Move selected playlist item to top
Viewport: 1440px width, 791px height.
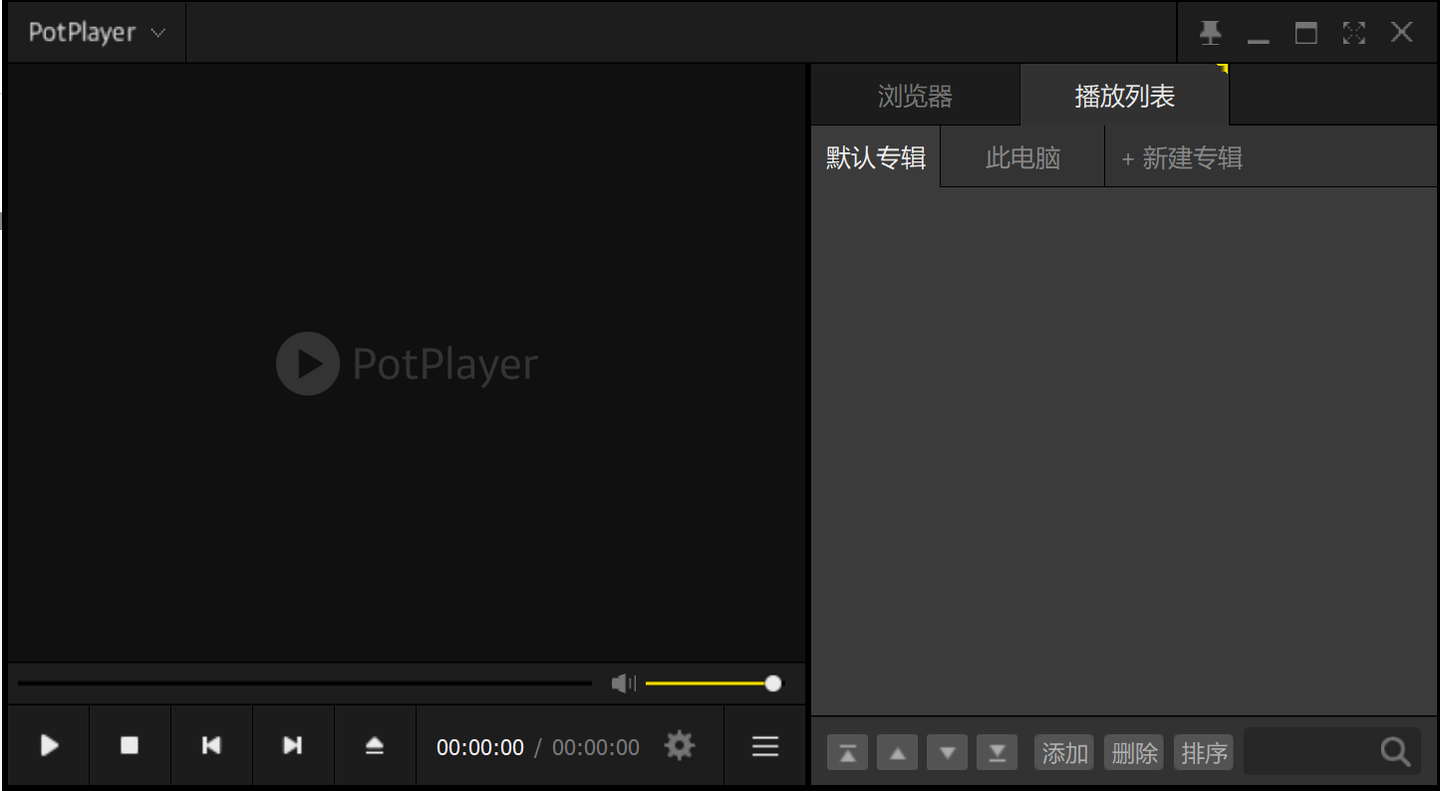pos(847,752)
